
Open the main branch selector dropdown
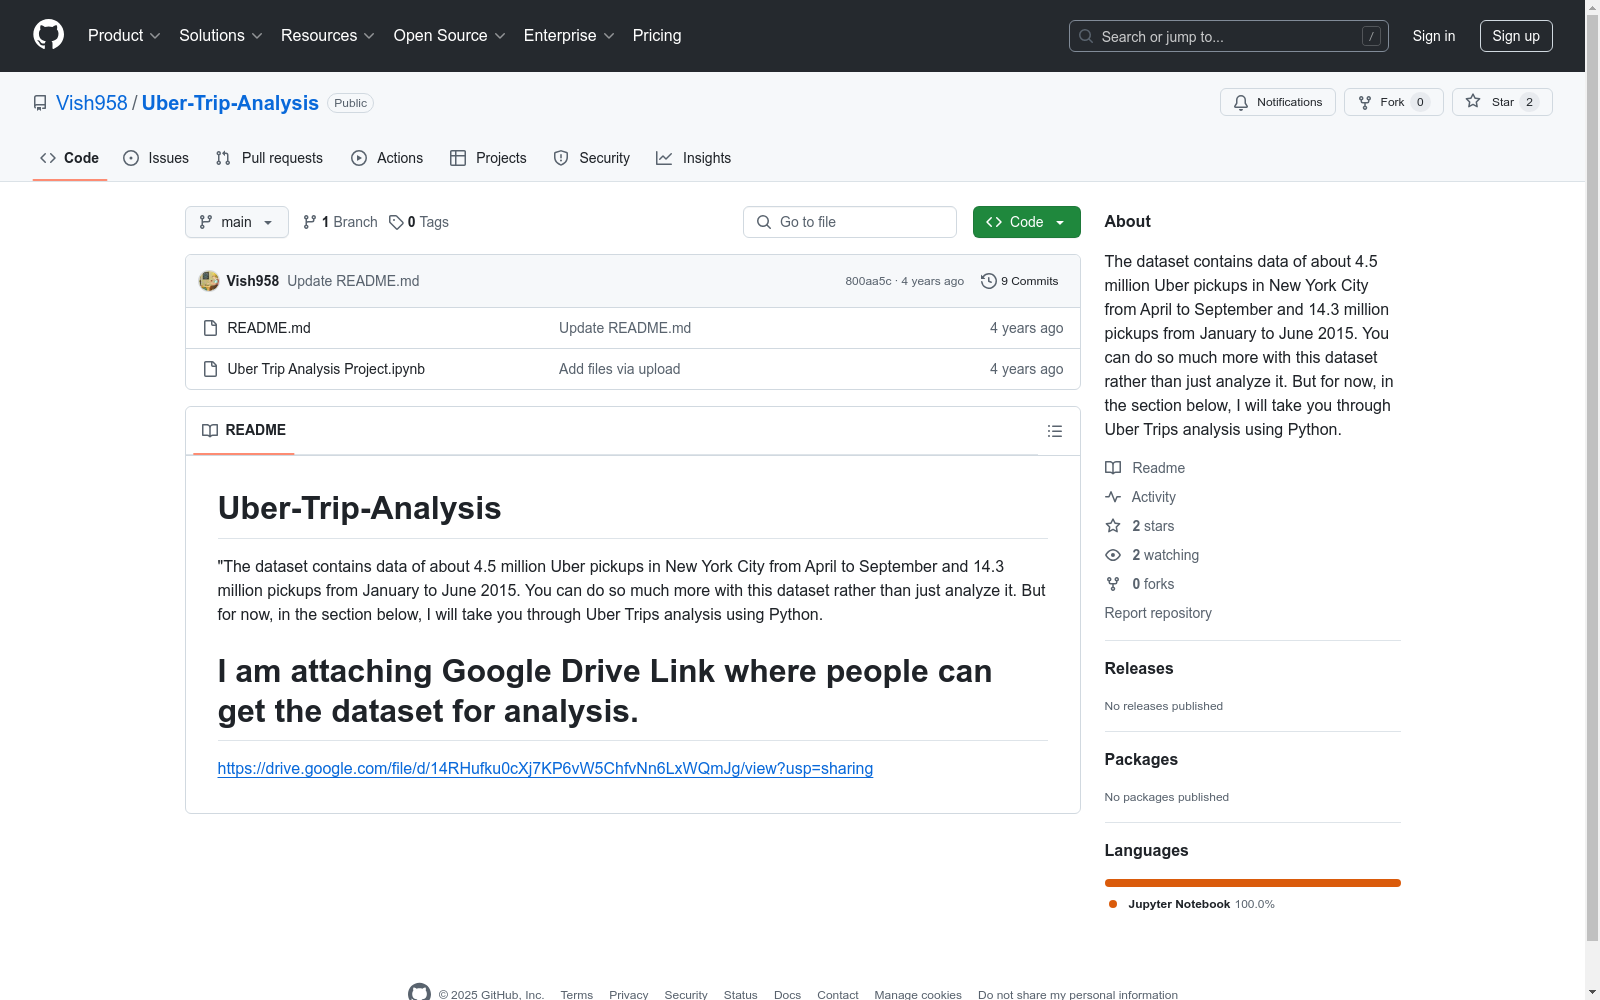pyautogui.click(x=237, y=222)
